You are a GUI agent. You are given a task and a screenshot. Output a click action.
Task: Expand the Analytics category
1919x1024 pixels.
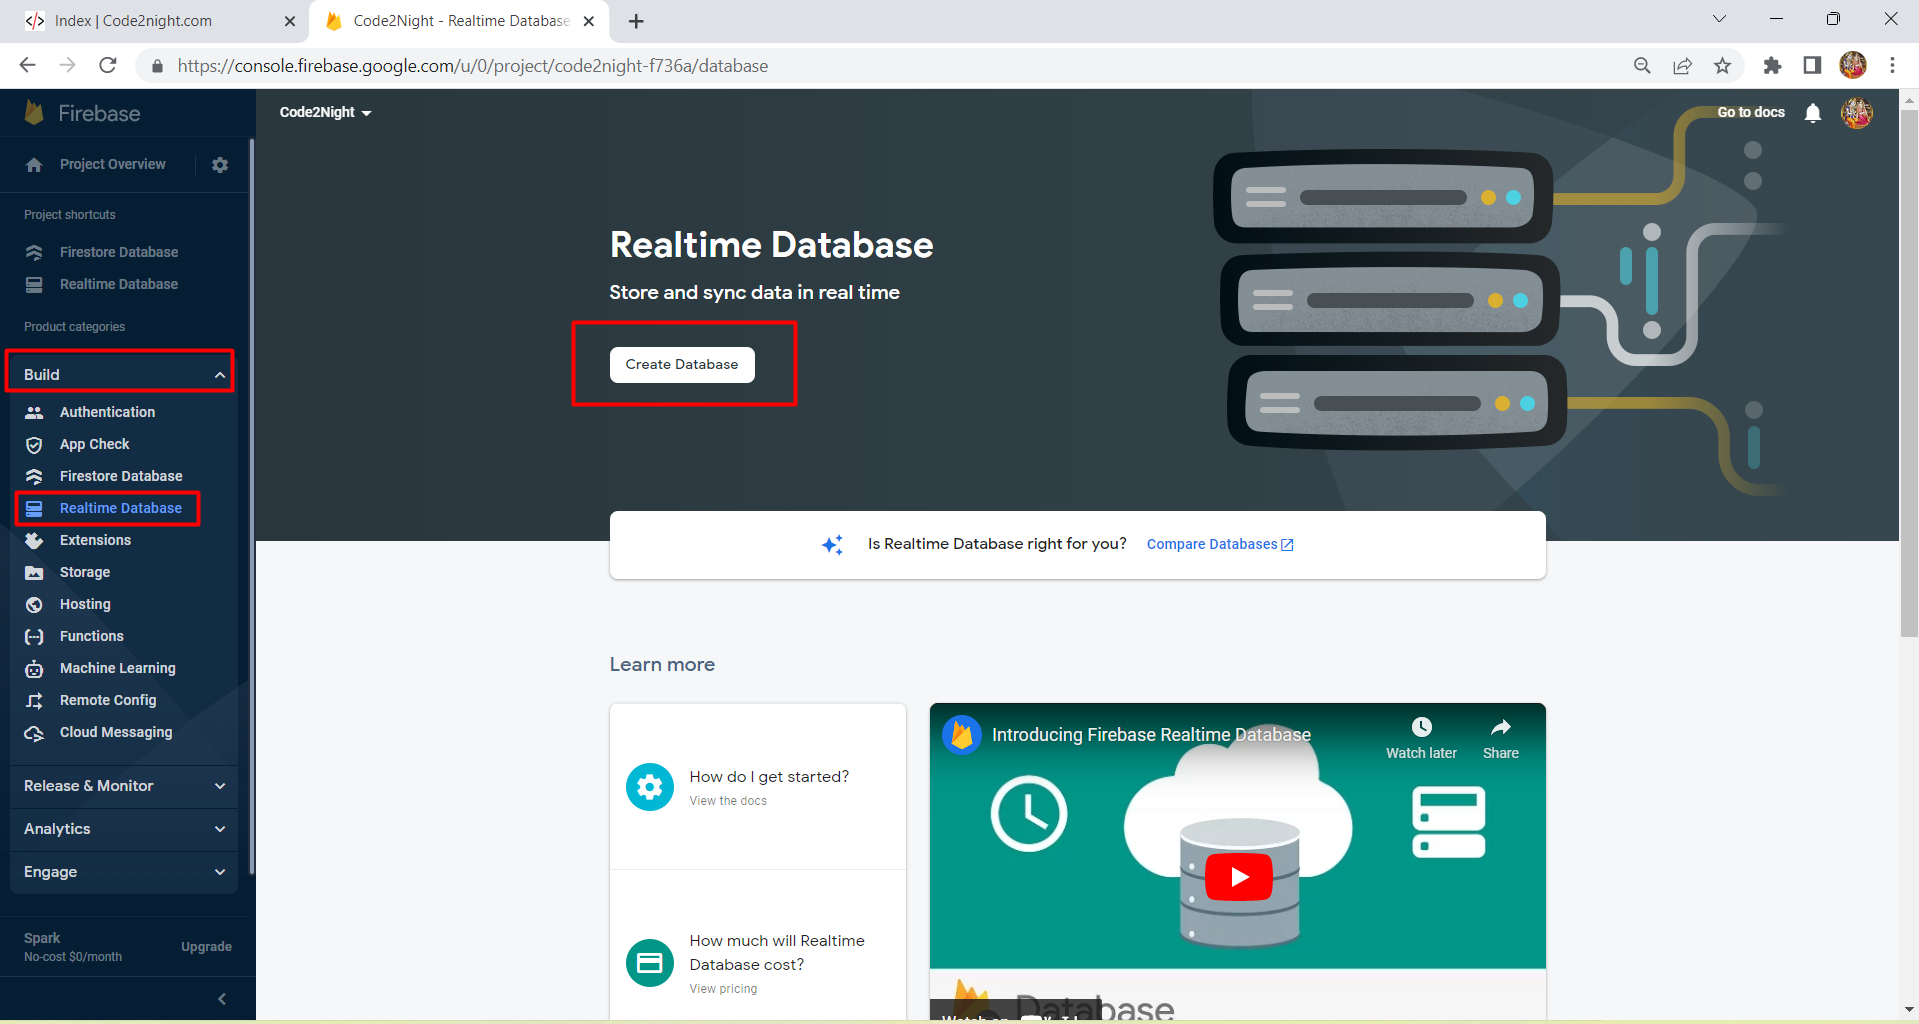click(x=220, y=829)
